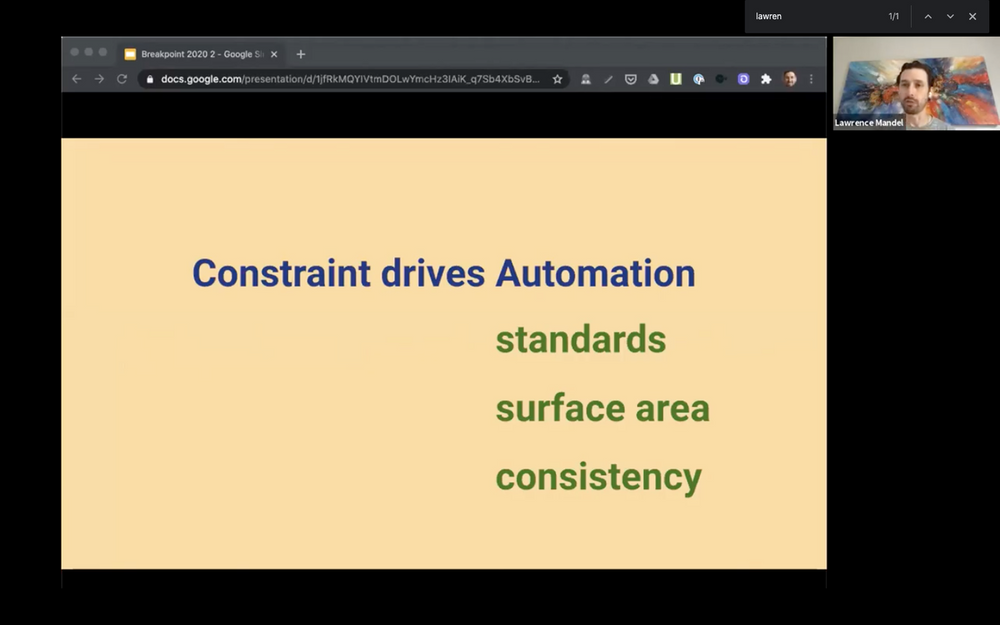This screenshot has height=625, width=1000.
Task: Bookmark the page via the star icon
Action: point(557,78)
